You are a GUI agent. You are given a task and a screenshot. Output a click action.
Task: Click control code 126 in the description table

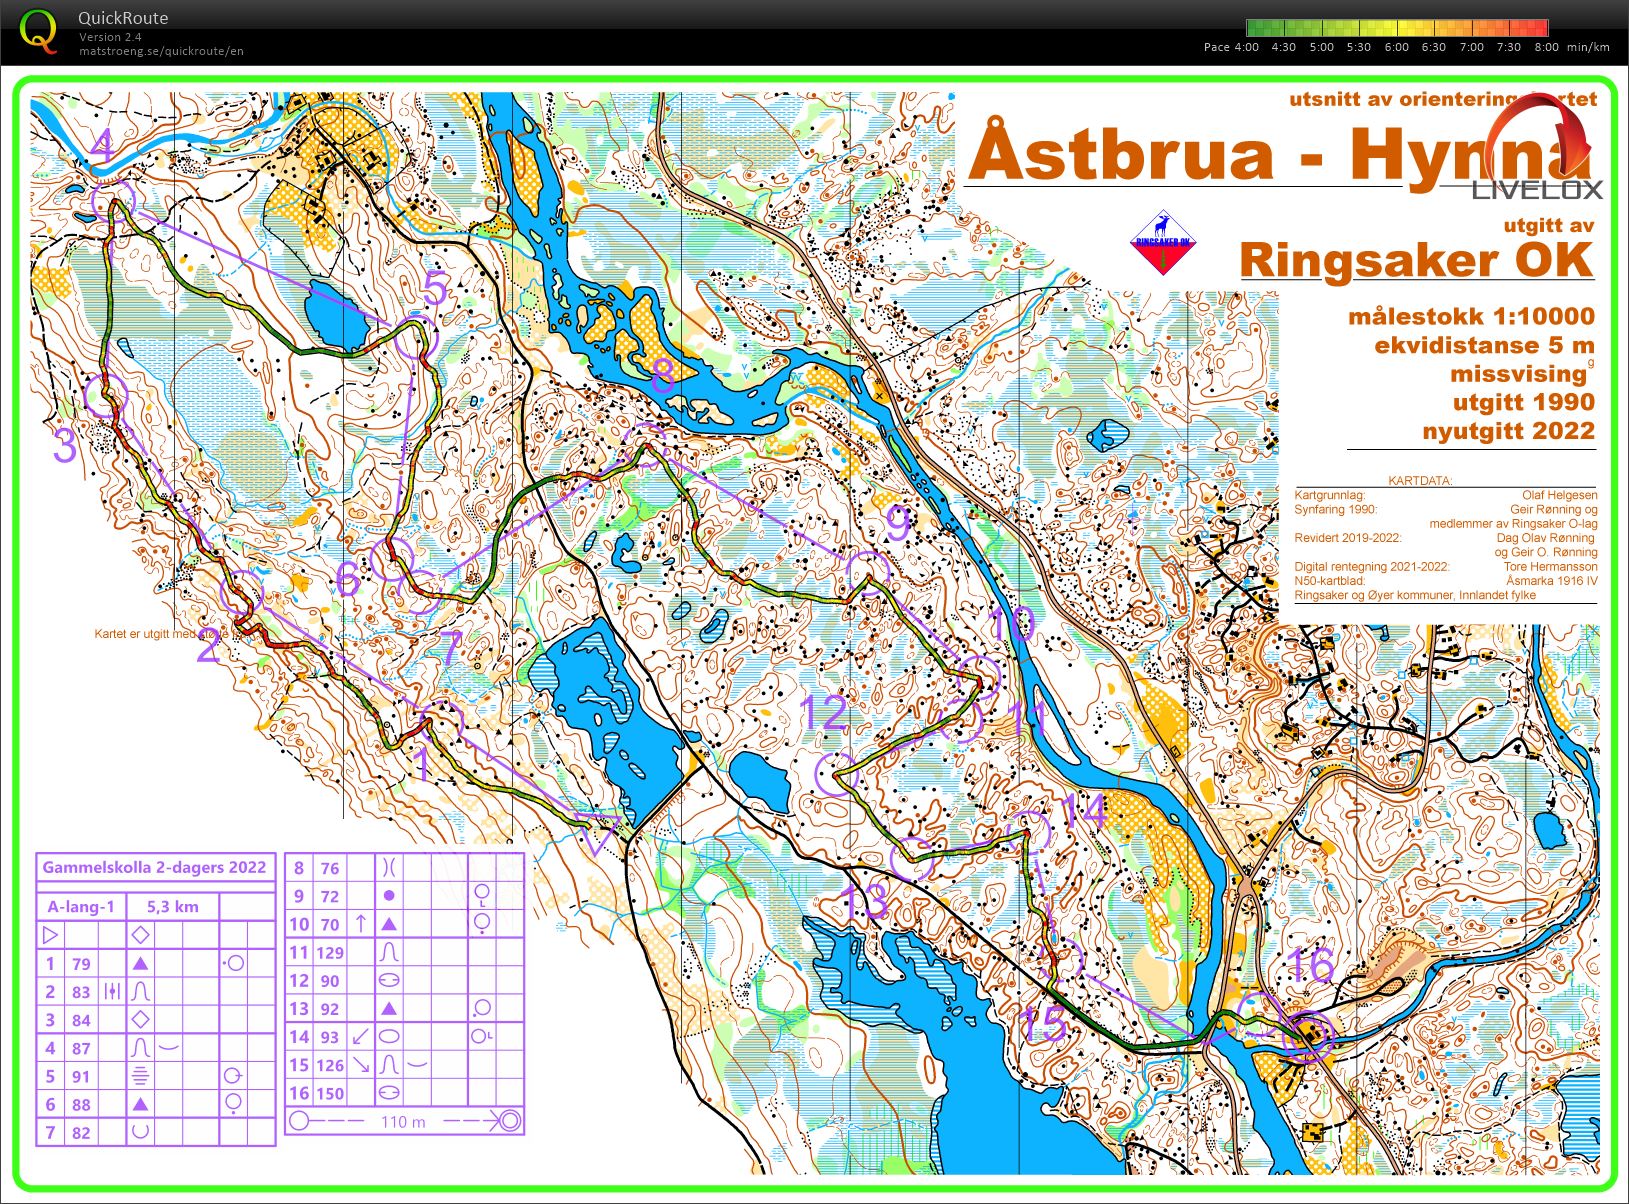pos(330,1065)
